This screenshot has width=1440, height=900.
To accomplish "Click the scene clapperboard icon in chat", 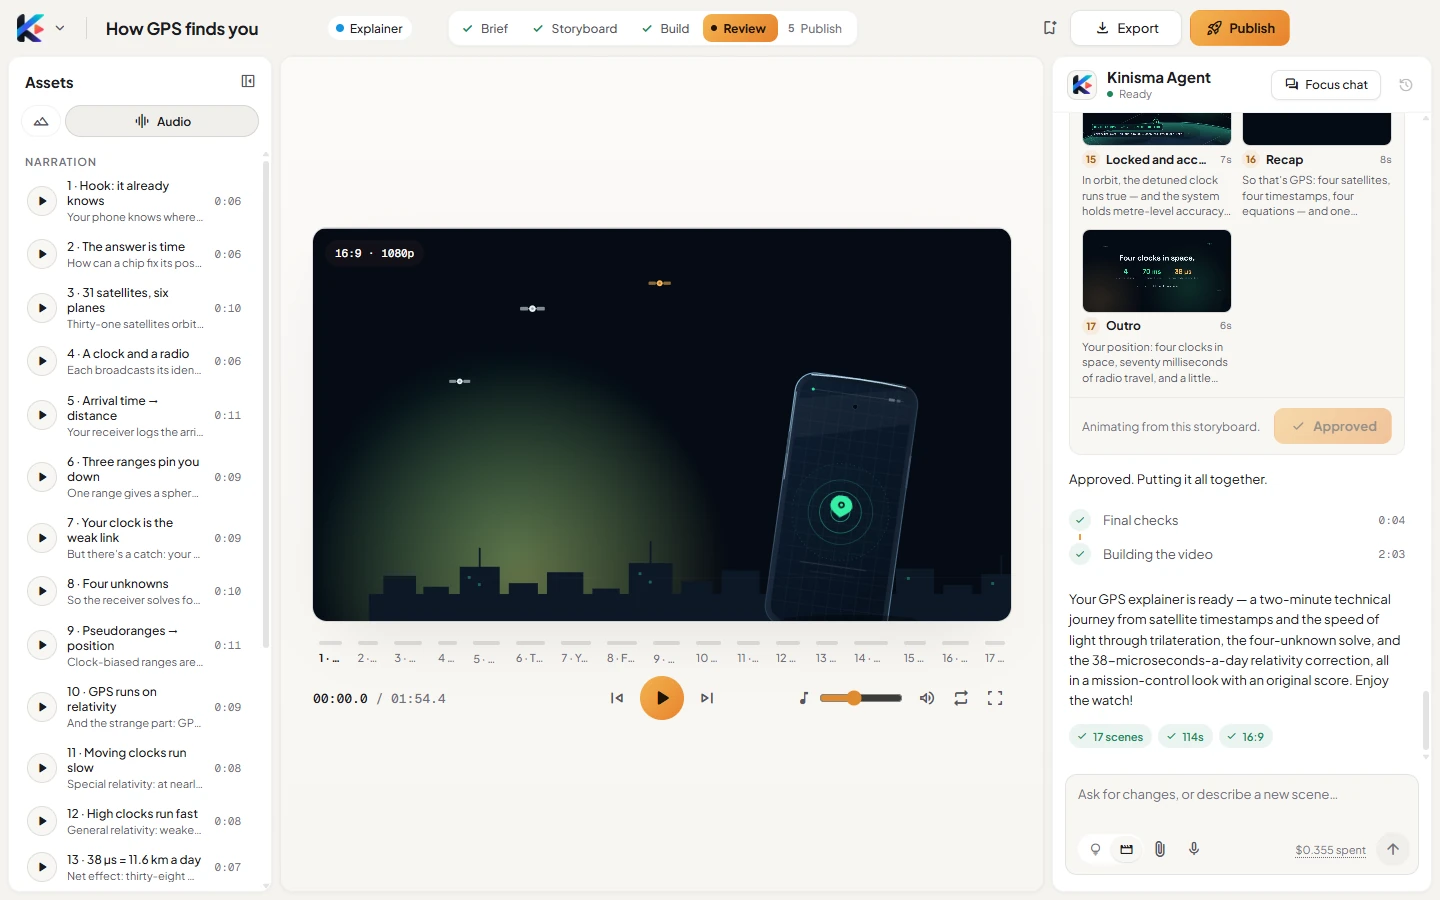I will click(1127, 849).
